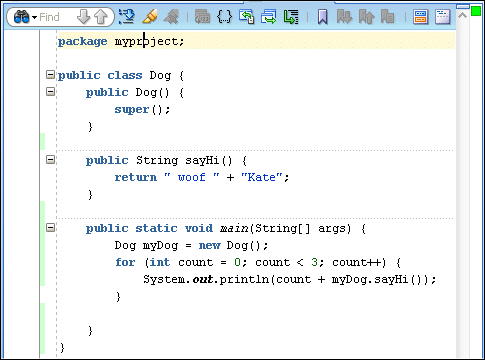Viewport: 485px width, 360px height.
Task: Click the curly braces code icon
Action: tap(224, 17)
